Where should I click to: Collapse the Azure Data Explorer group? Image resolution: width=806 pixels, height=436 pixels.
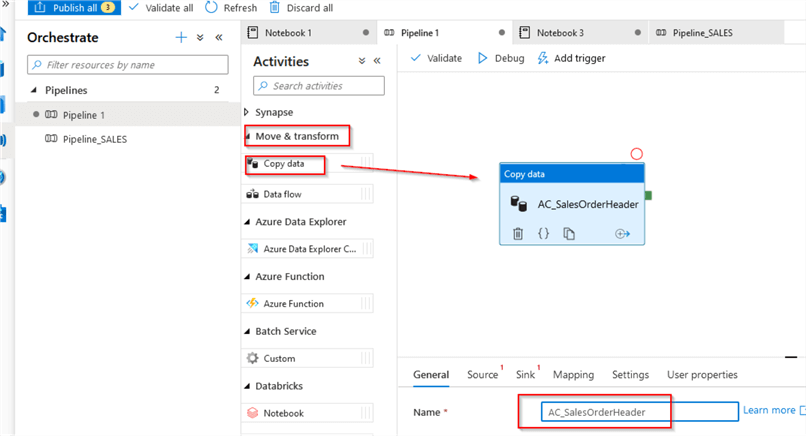point(247,222)
